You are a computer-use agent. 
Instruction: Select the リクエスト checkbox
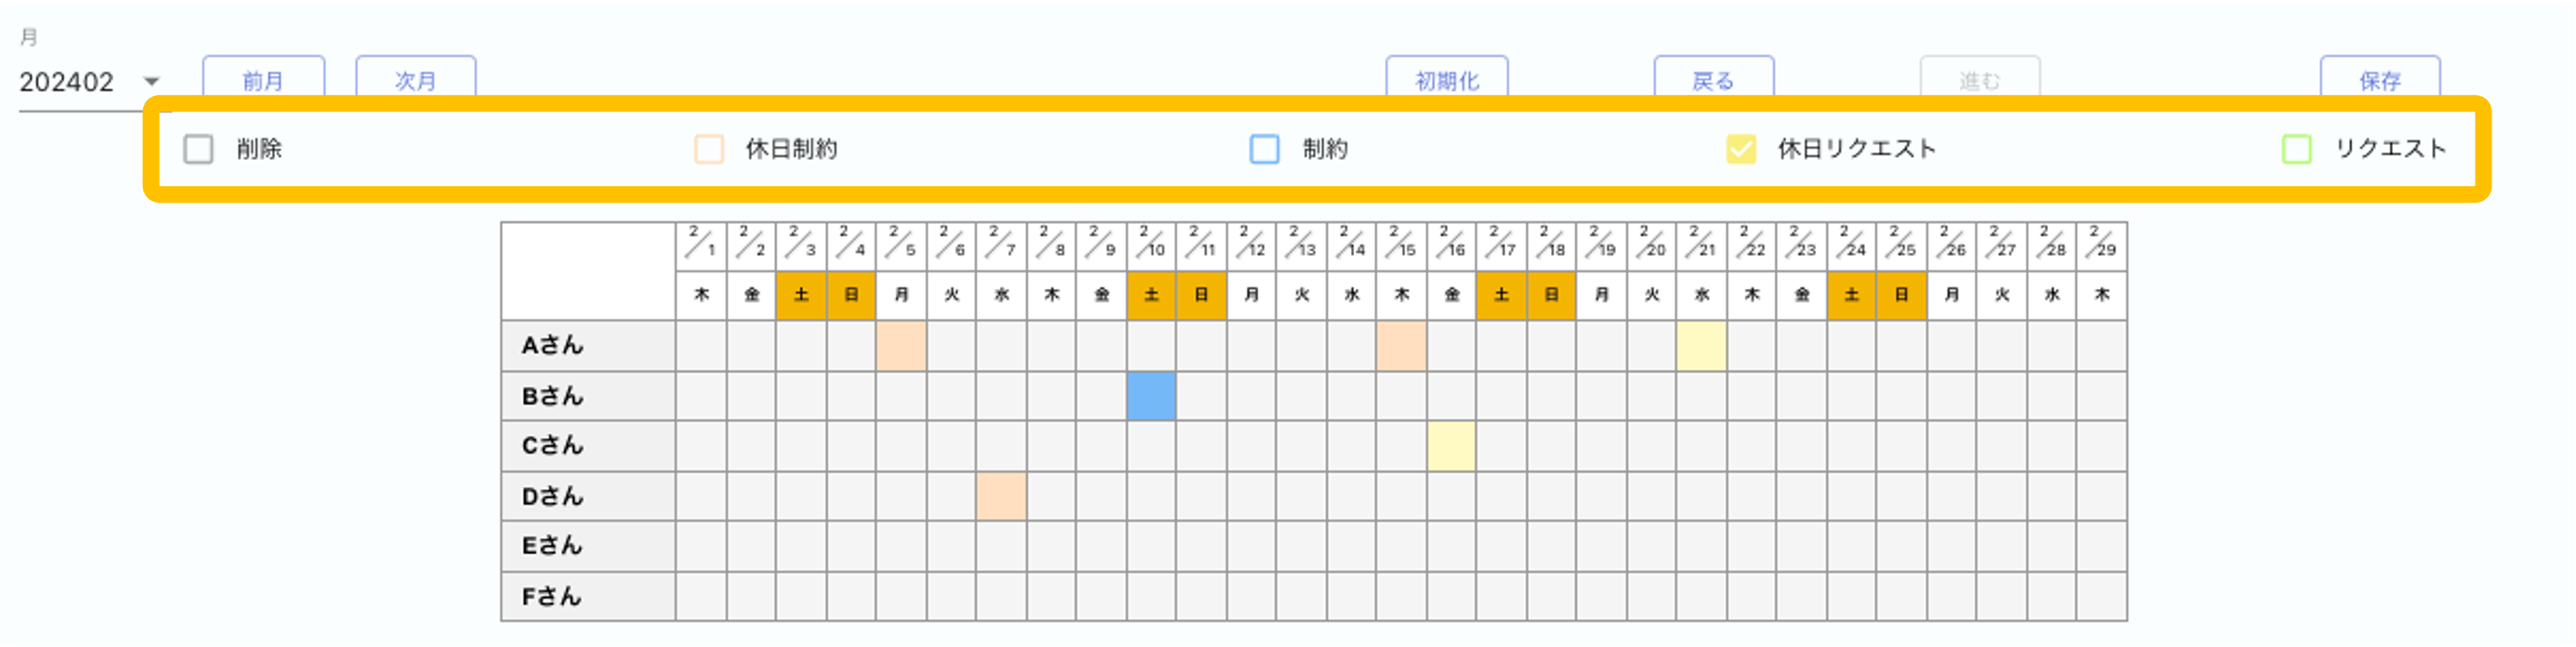(2296, 149)
